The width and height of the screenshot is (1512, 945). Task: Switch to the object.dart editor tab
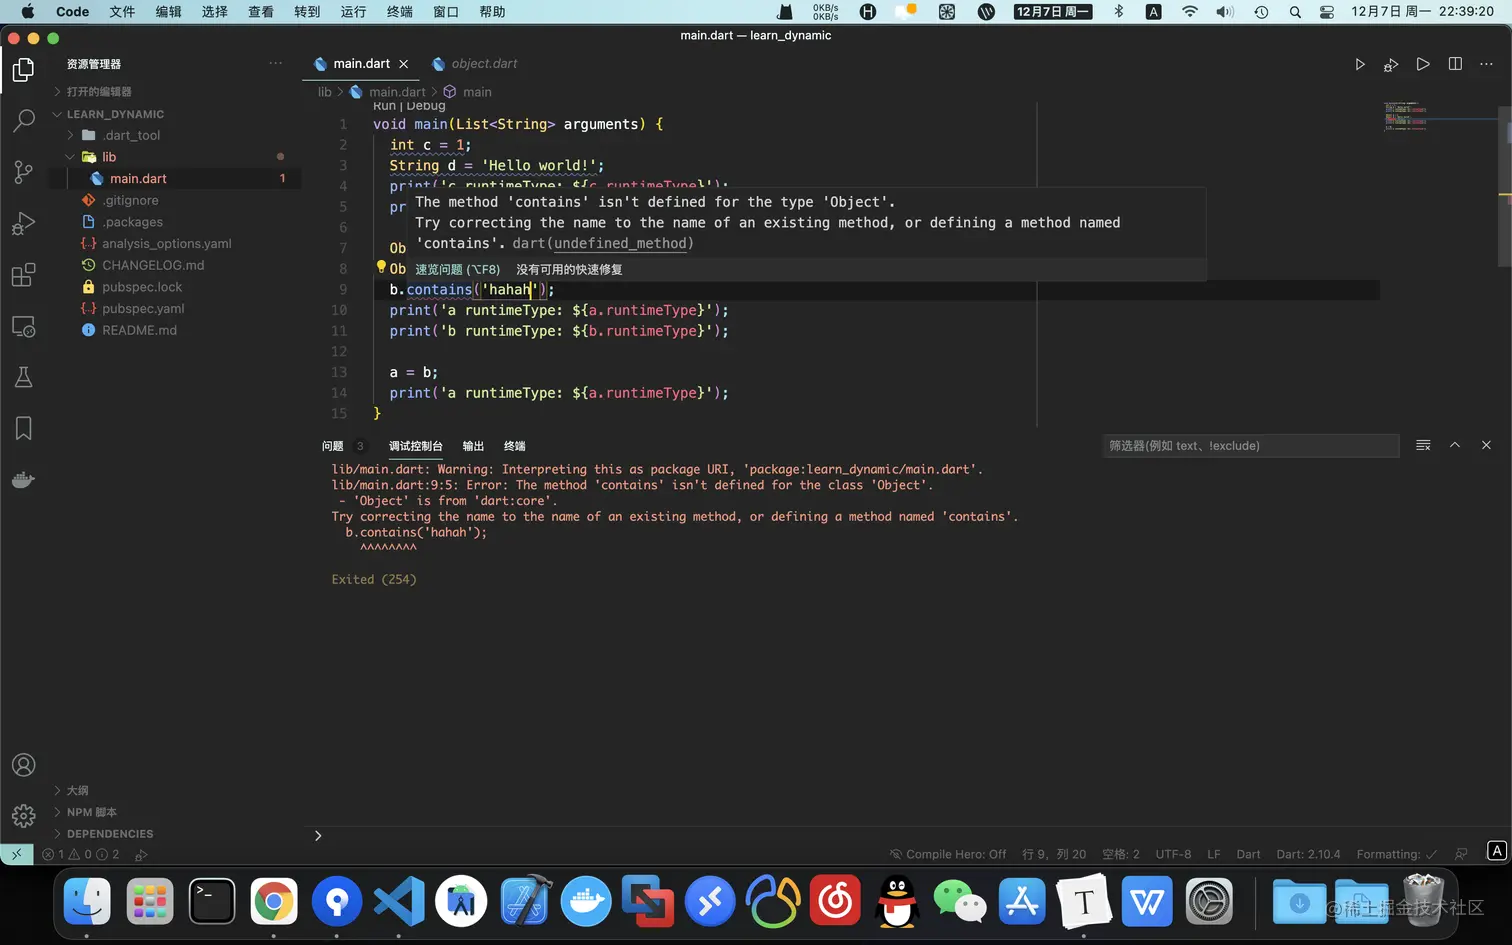(475, 64)
